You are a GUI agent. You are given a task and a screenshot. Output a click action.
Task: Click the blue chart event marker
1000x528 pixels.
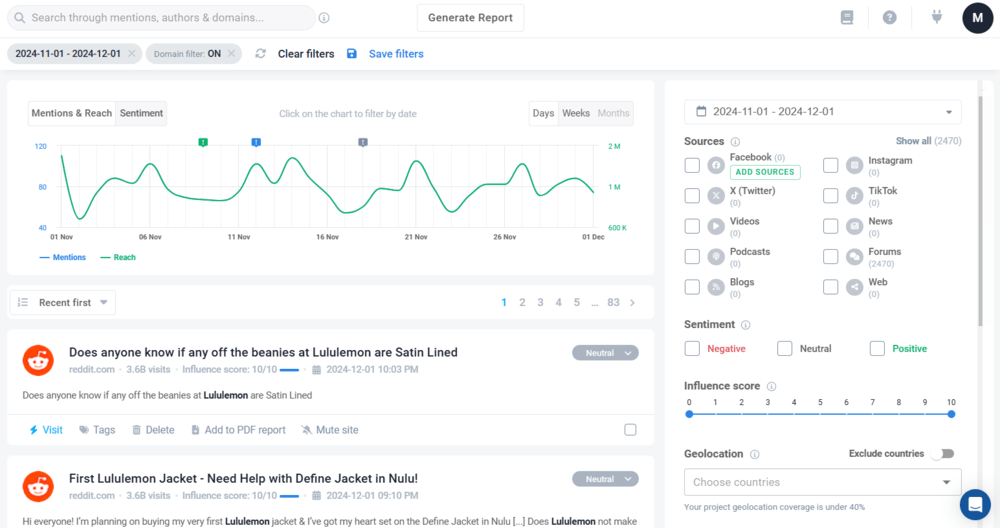pos(256,142)
